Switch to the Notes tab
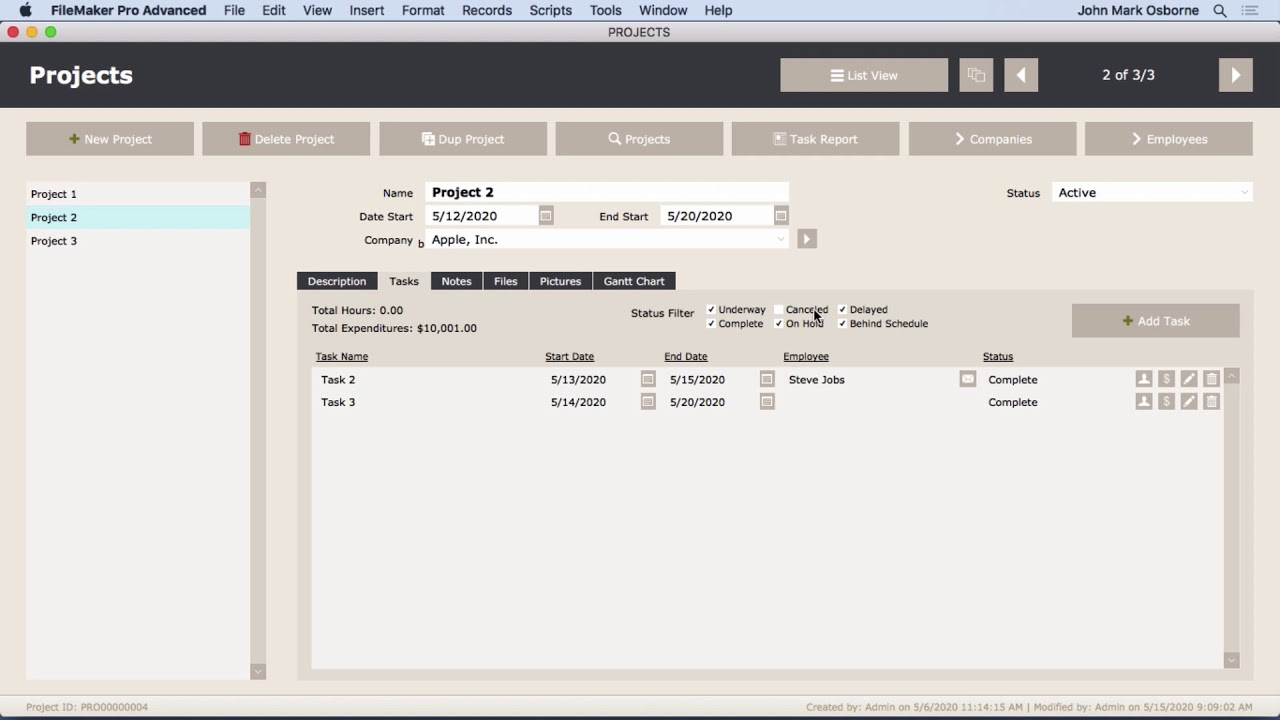This screenshot has height=720, width=1280. click(x=456, y=281)
